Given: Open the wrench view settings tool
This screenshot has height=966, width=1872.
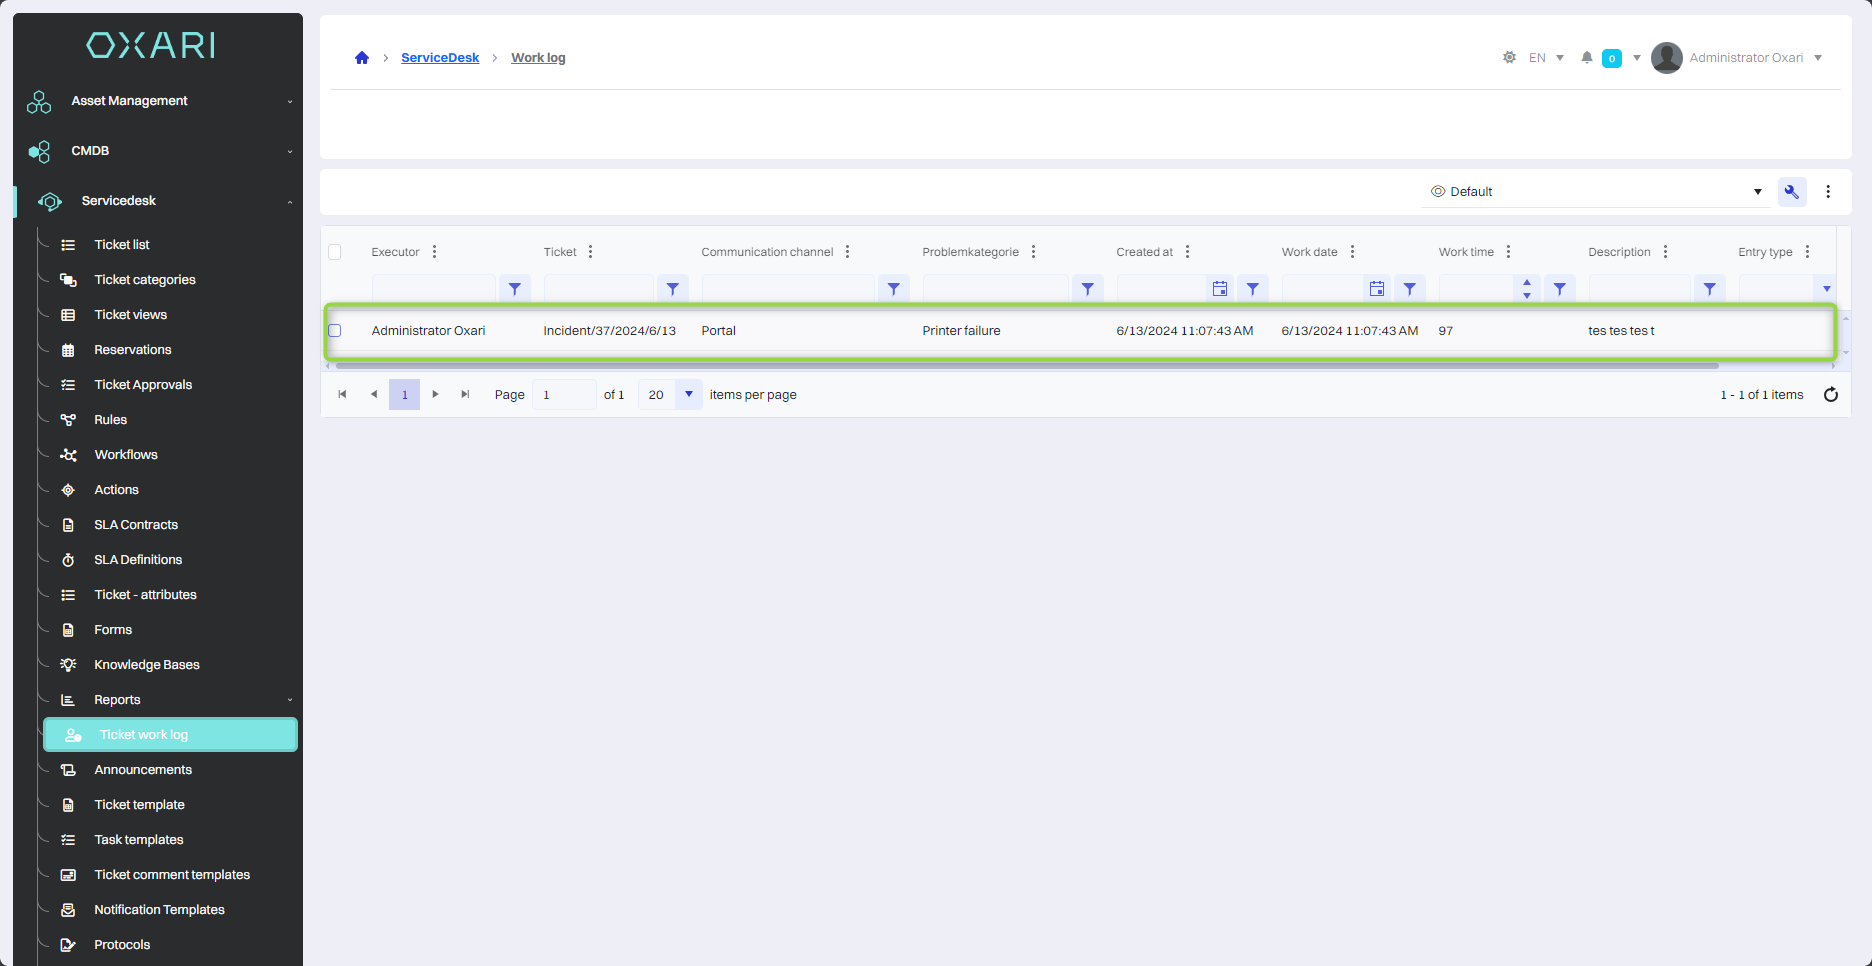Looking at the screenshot, I should (1791, 192).
